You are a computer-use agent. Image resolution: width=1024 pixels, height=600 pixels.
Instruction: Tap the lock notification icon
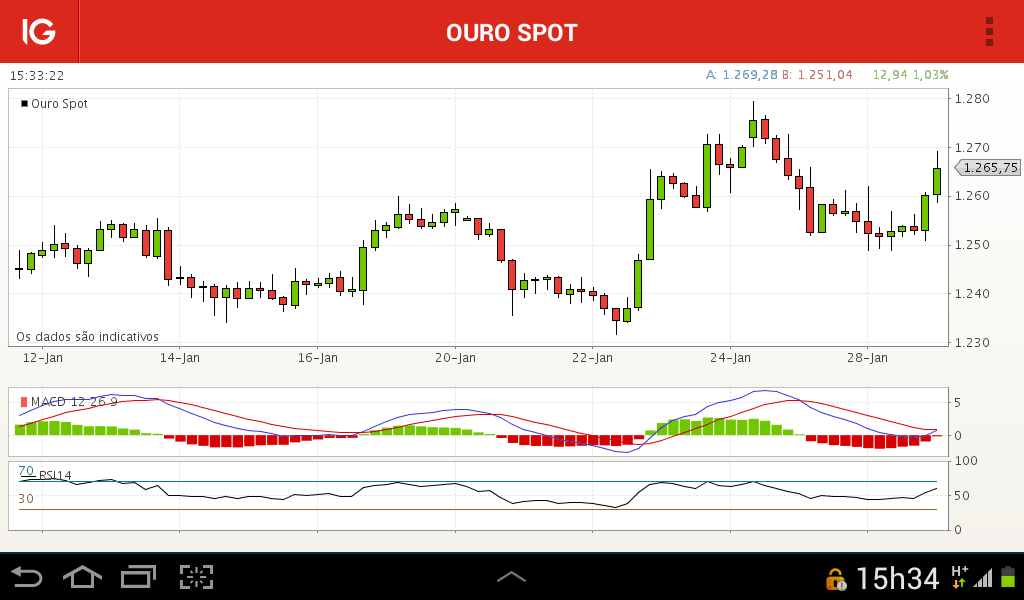pos(836,579)
